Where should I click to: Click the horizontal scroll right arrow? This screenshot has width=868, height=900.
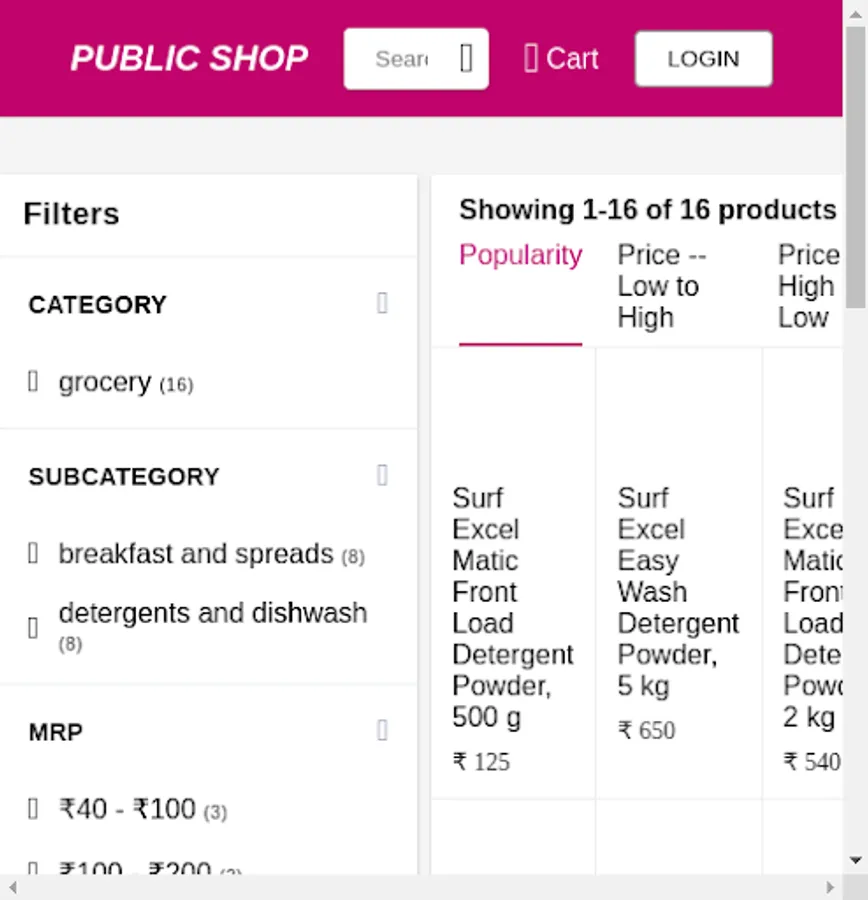[830, 887]
